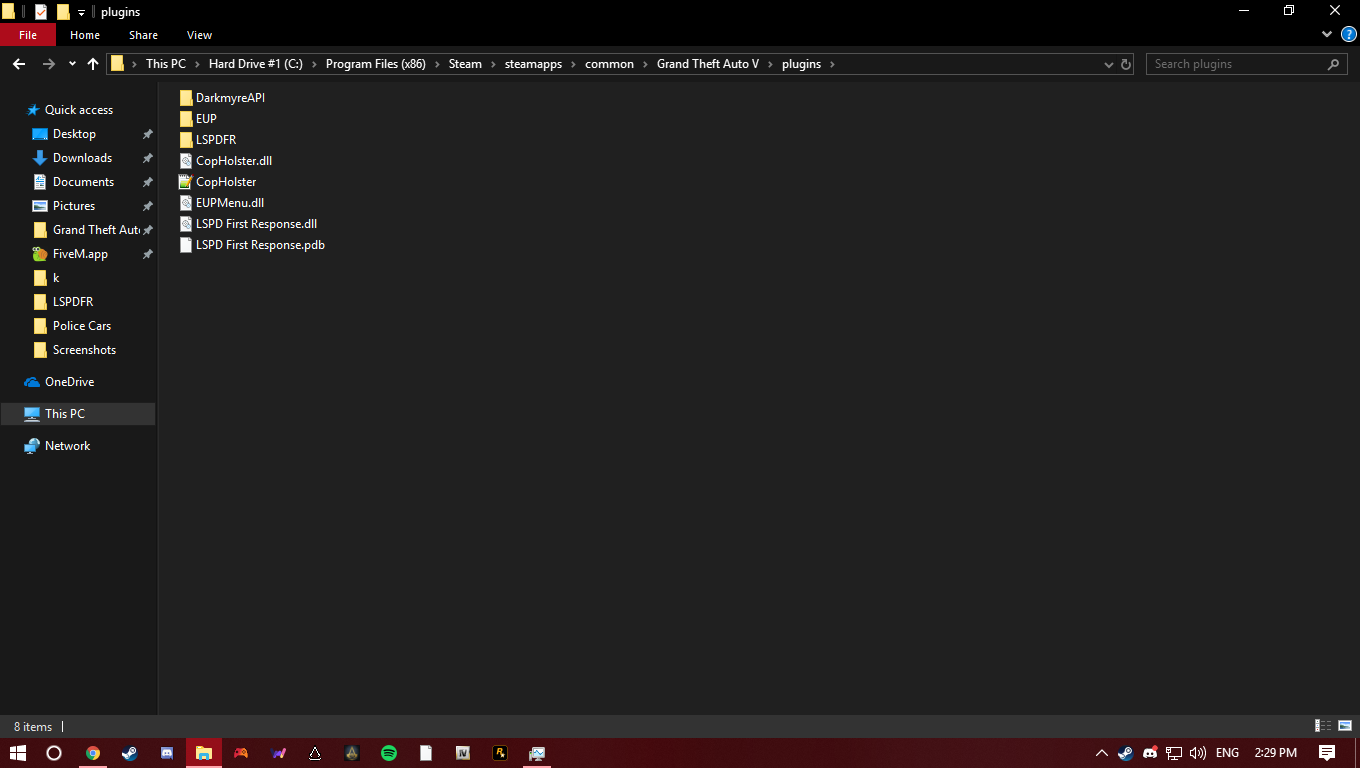1360x768 pixels.
Task: Open Downloads in the navigation pane
Action: (x=82, y=158)
